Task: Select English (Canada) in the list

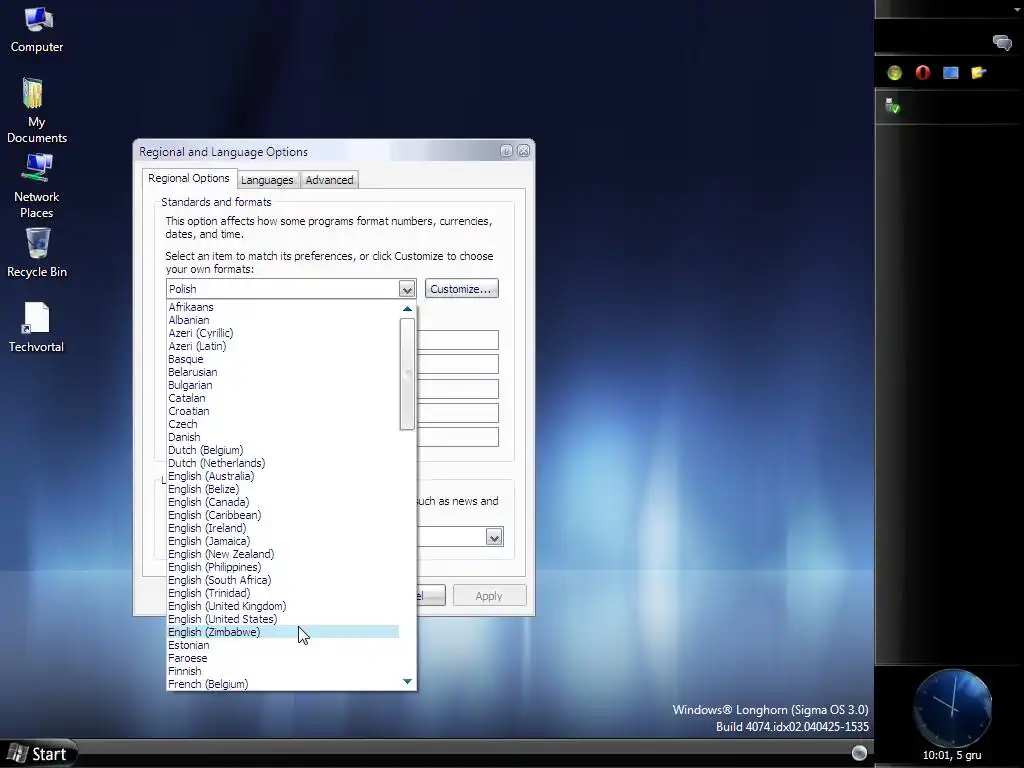Action: (283, 502)
